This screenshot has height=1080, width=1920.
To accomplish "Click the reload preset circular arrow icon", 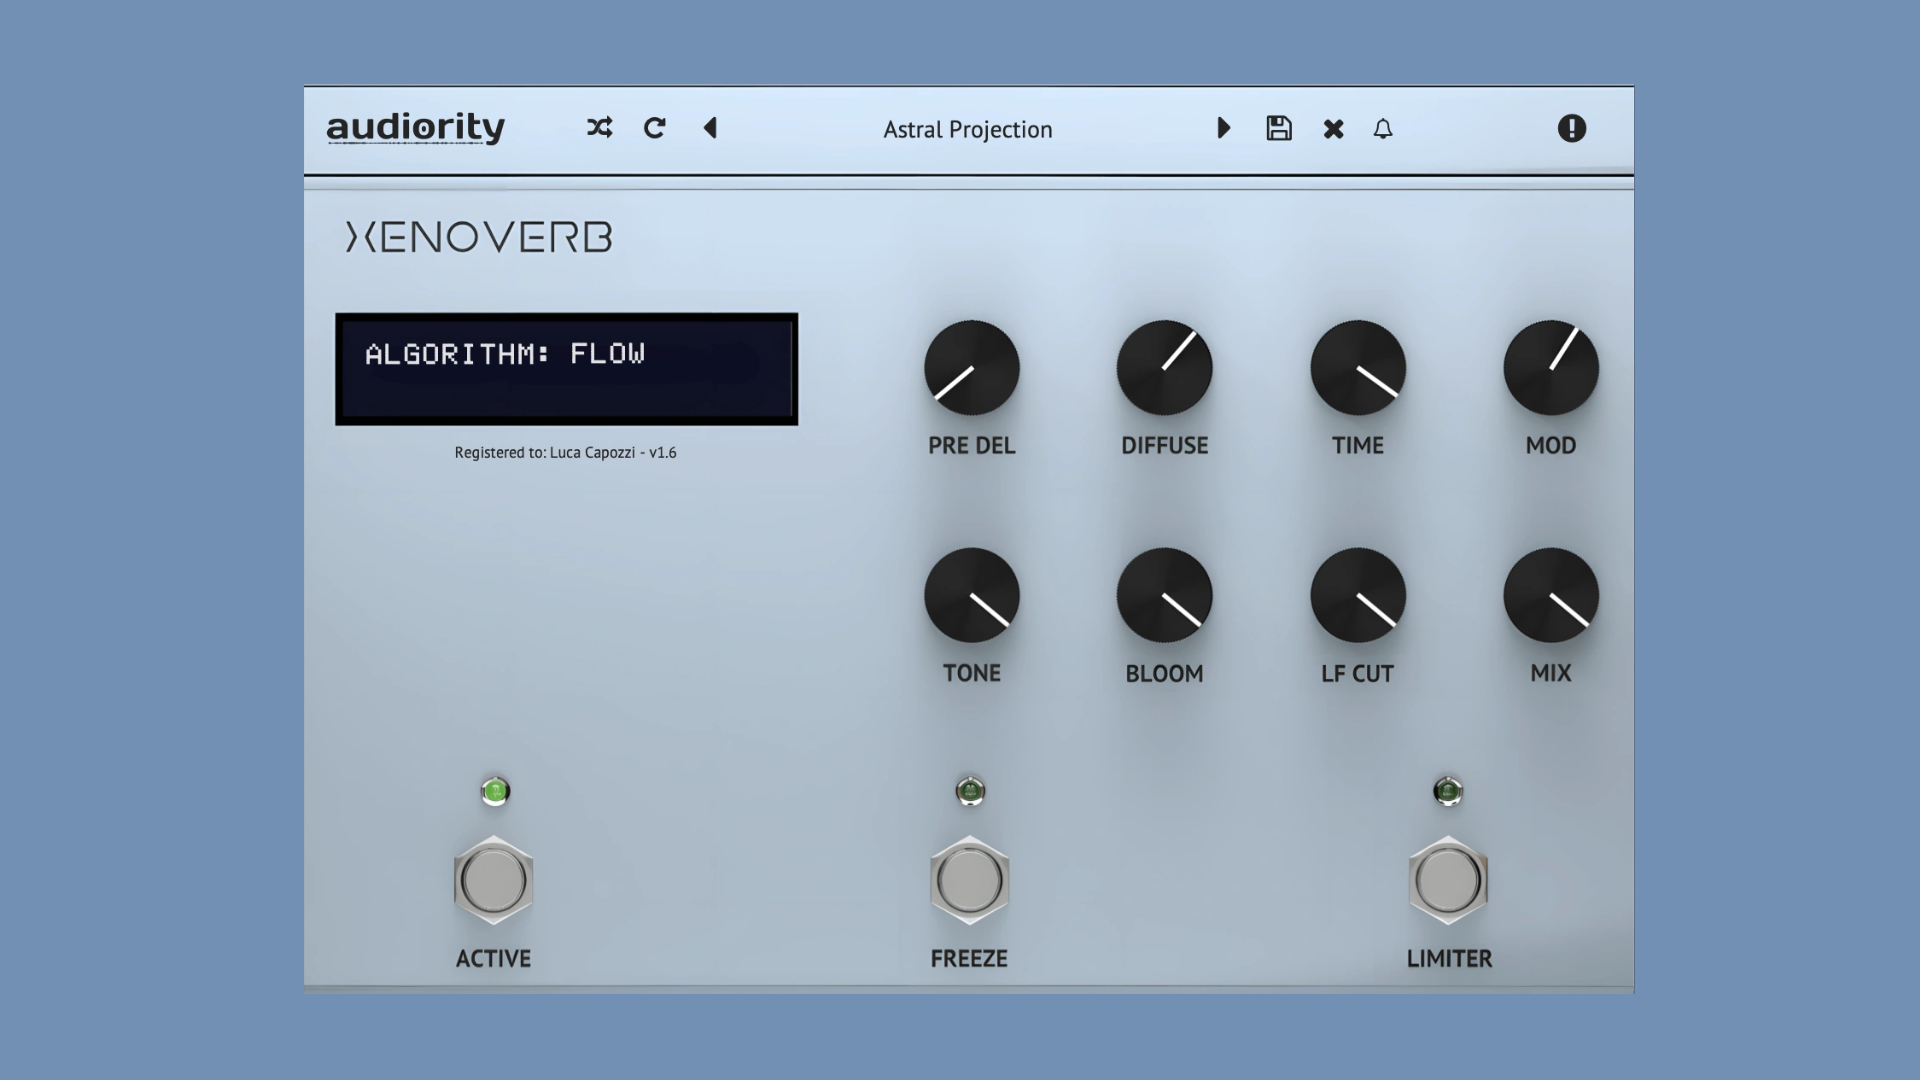I will pyautogui.click(x=655, y=128).
